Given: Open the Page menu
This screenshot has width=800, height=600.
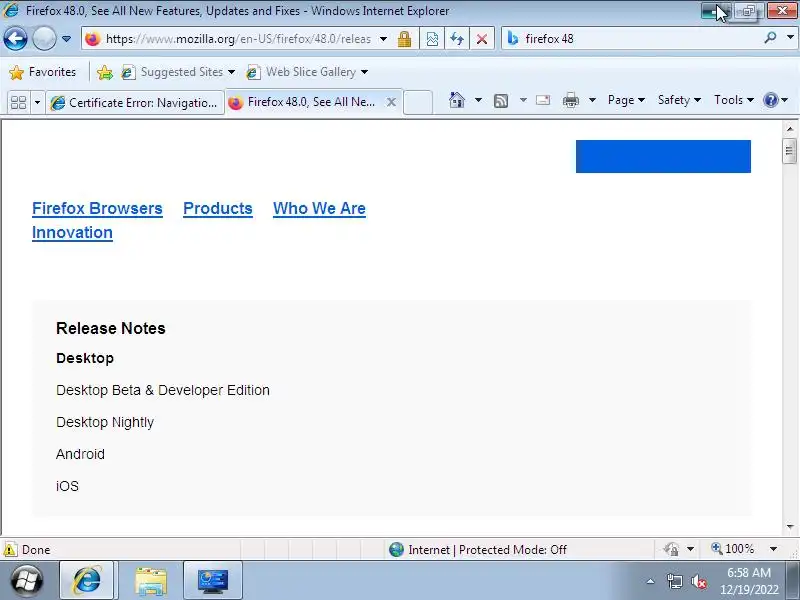Looking at the screenshot, I should coord(626,100).
